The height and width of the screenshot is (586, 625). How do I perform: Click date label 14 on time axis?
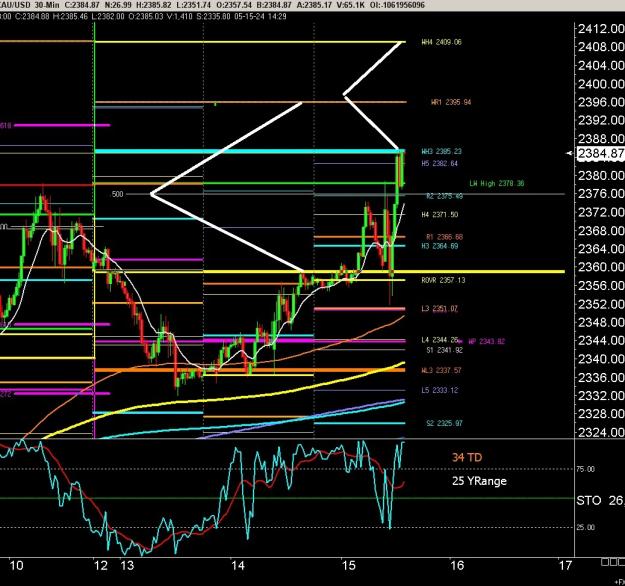(238, 565)
